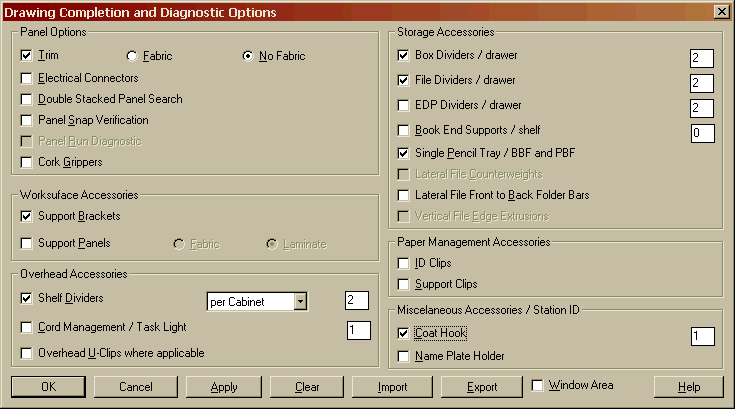
Task: Click the Export button
Action: click(x=482, y=387)
